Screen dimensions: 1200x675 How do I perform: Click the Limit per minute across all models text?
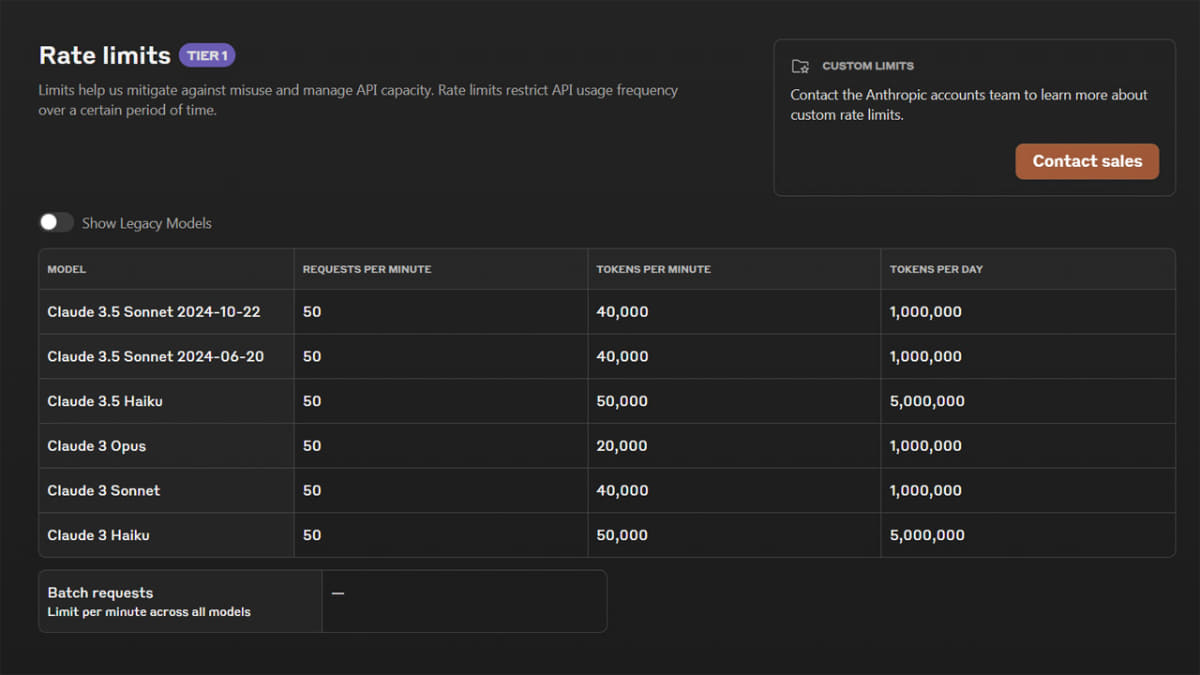tap(149, 612)
